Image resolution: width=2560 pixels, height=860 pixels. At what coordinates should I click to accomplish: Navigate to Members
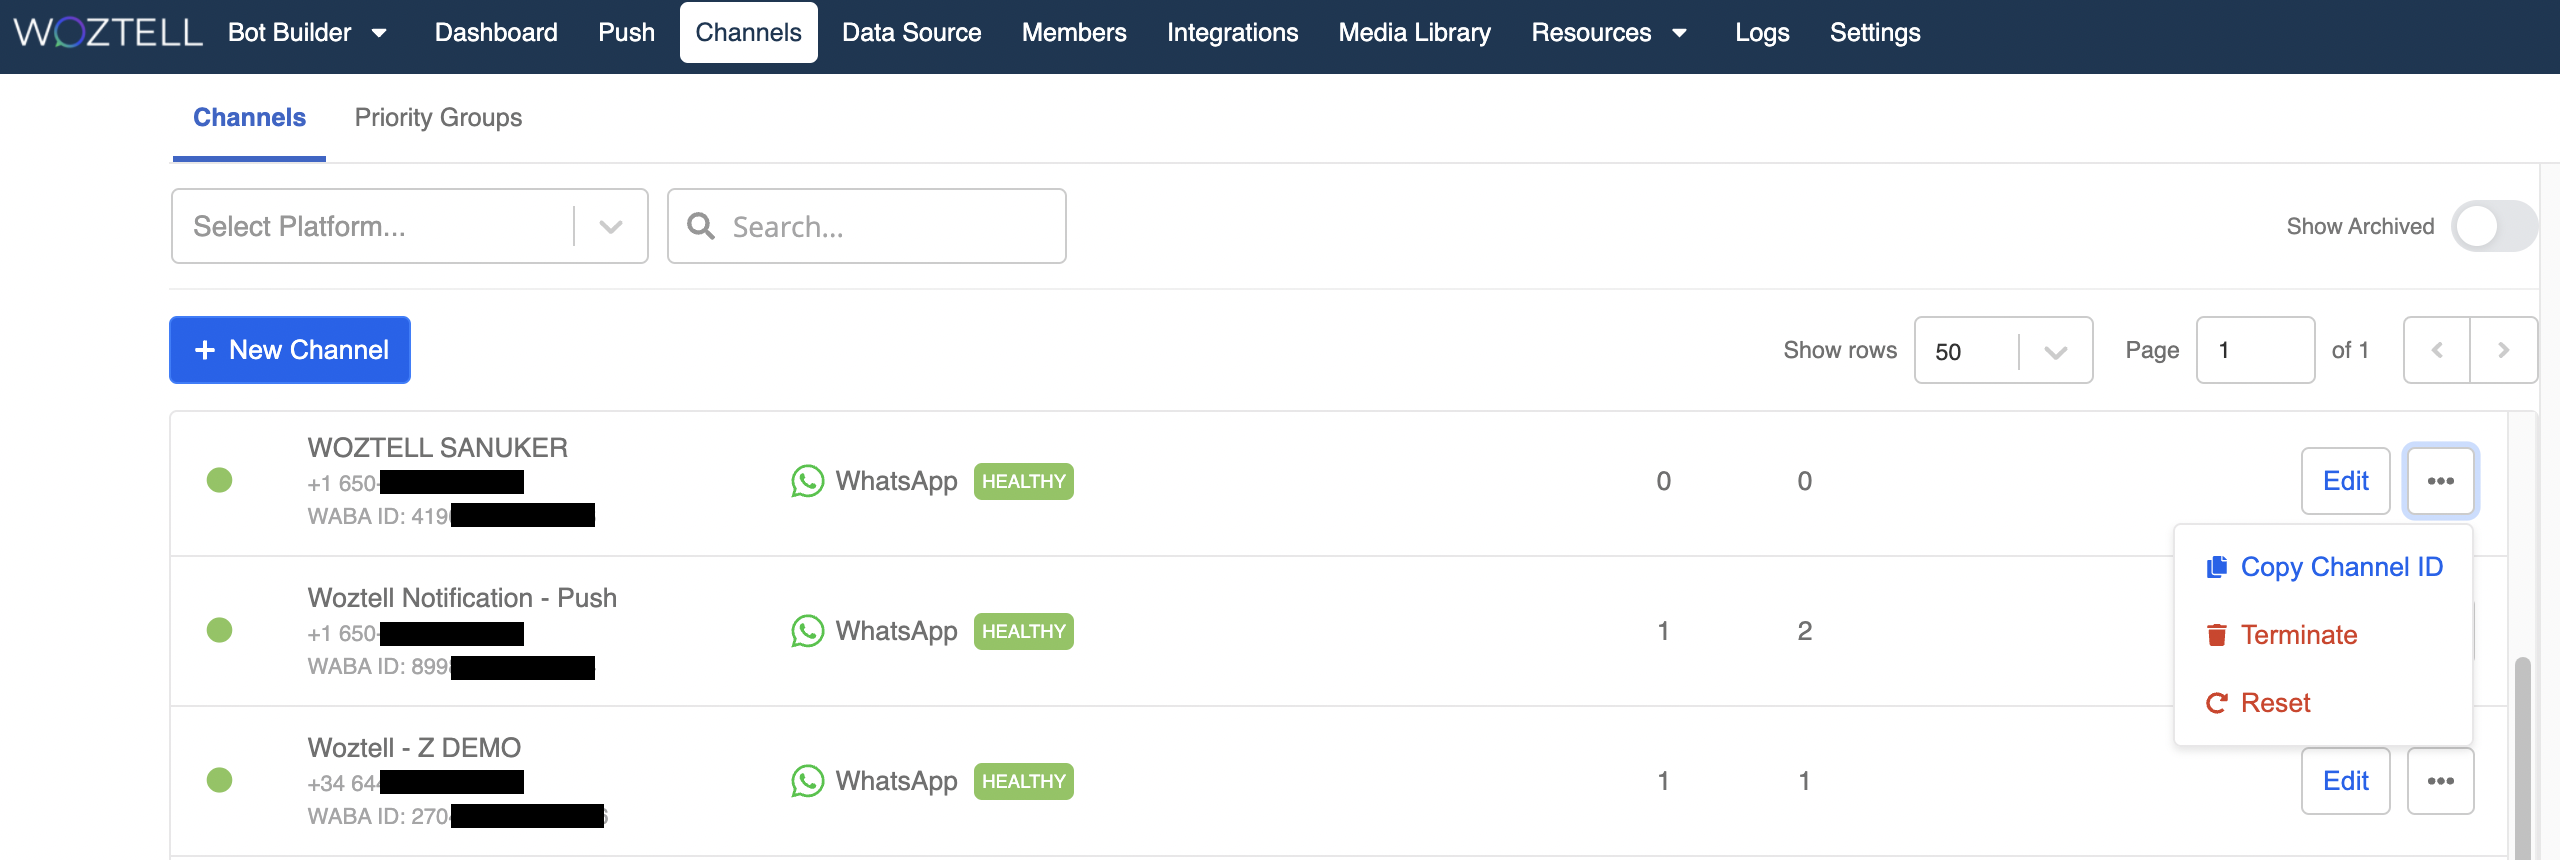point(1074,33)
